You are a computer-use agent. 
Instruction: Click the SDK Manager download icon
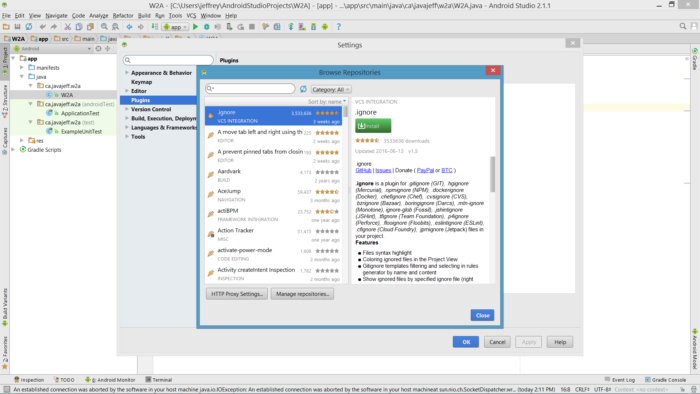click(313, 27)
